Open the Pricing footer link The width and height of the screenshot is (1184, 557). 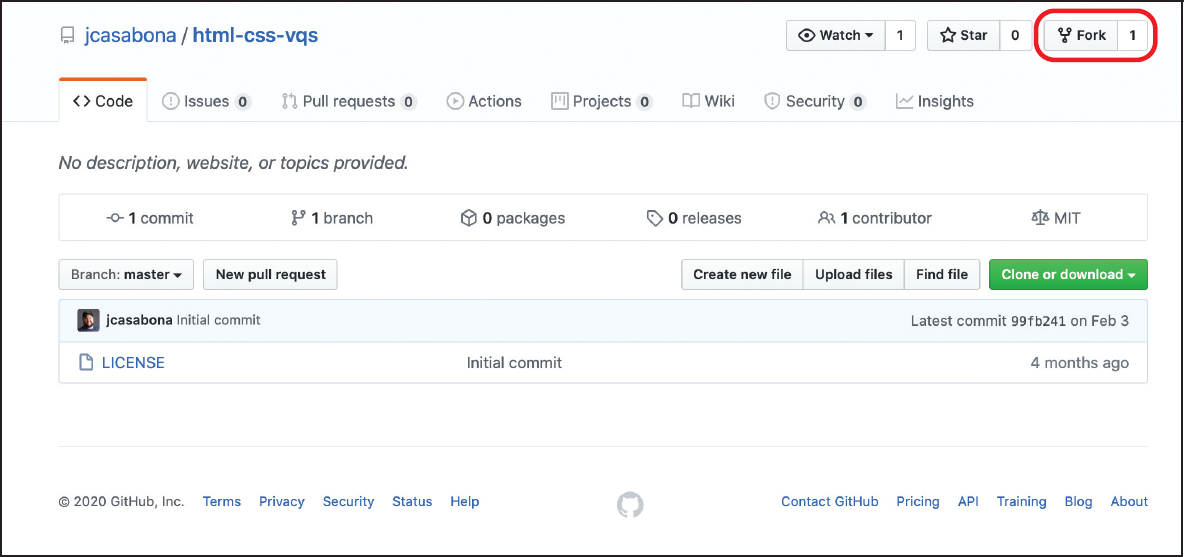click(918, 501)
